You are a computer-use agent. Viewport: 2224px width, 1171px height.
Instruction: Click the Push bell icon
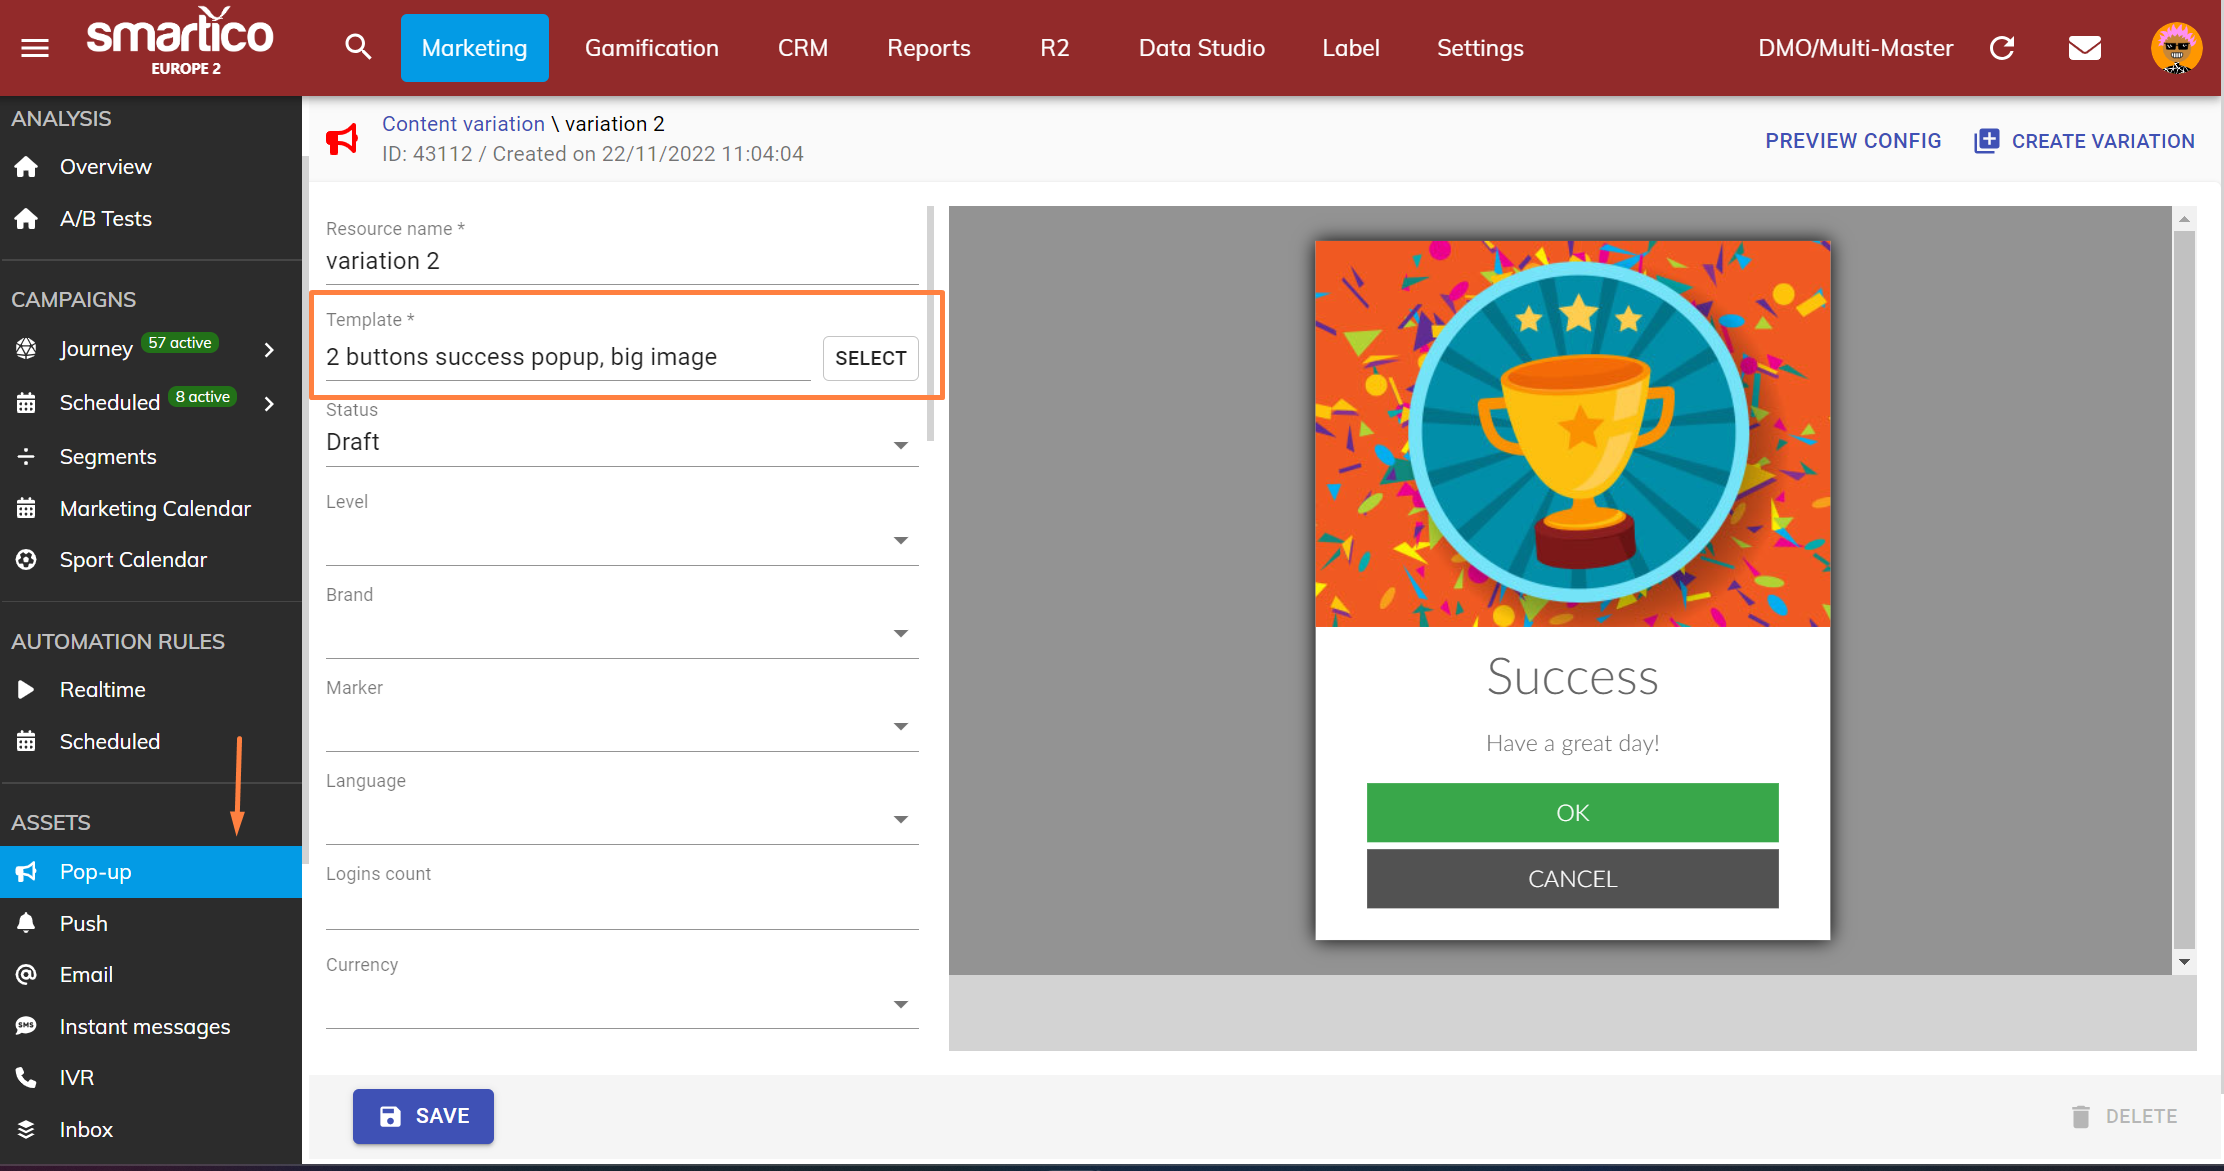click(27, 923)
